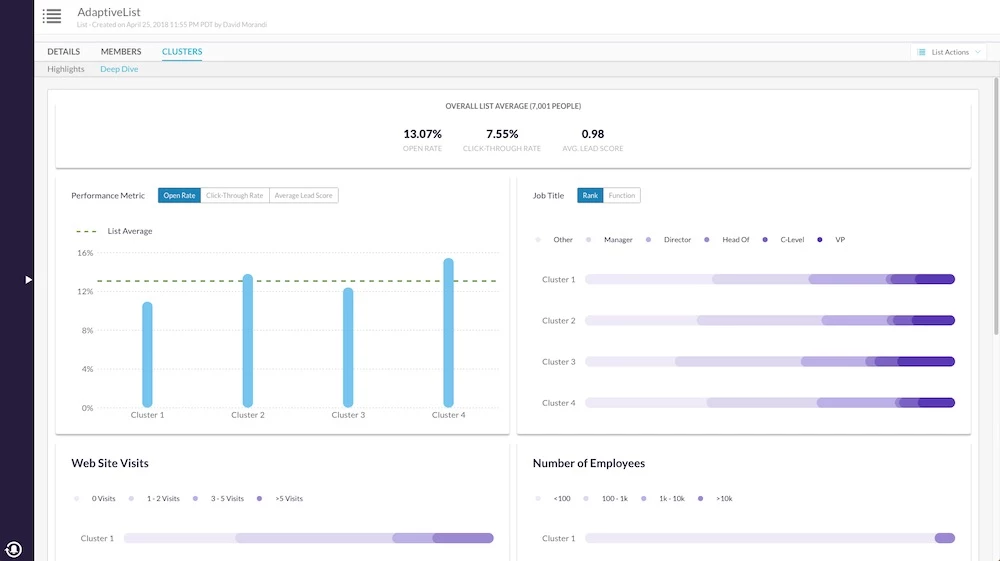Click the >5 Visits legend dot
This screenshot has height=561, width=1000.
pyautogui.click(x=260, y=499)
